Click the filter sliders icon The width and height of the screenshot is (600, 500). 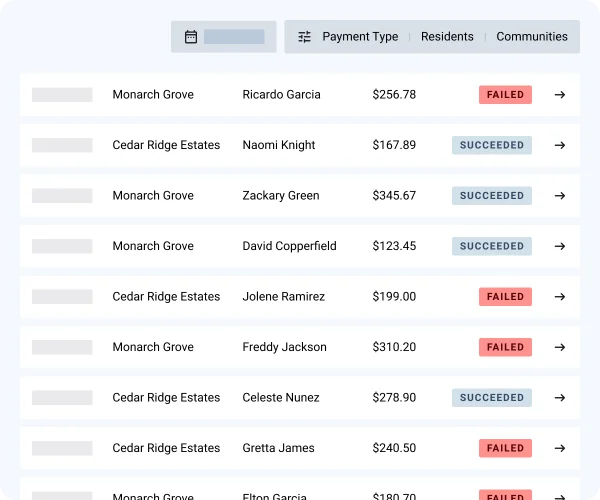tap(305, 37)
